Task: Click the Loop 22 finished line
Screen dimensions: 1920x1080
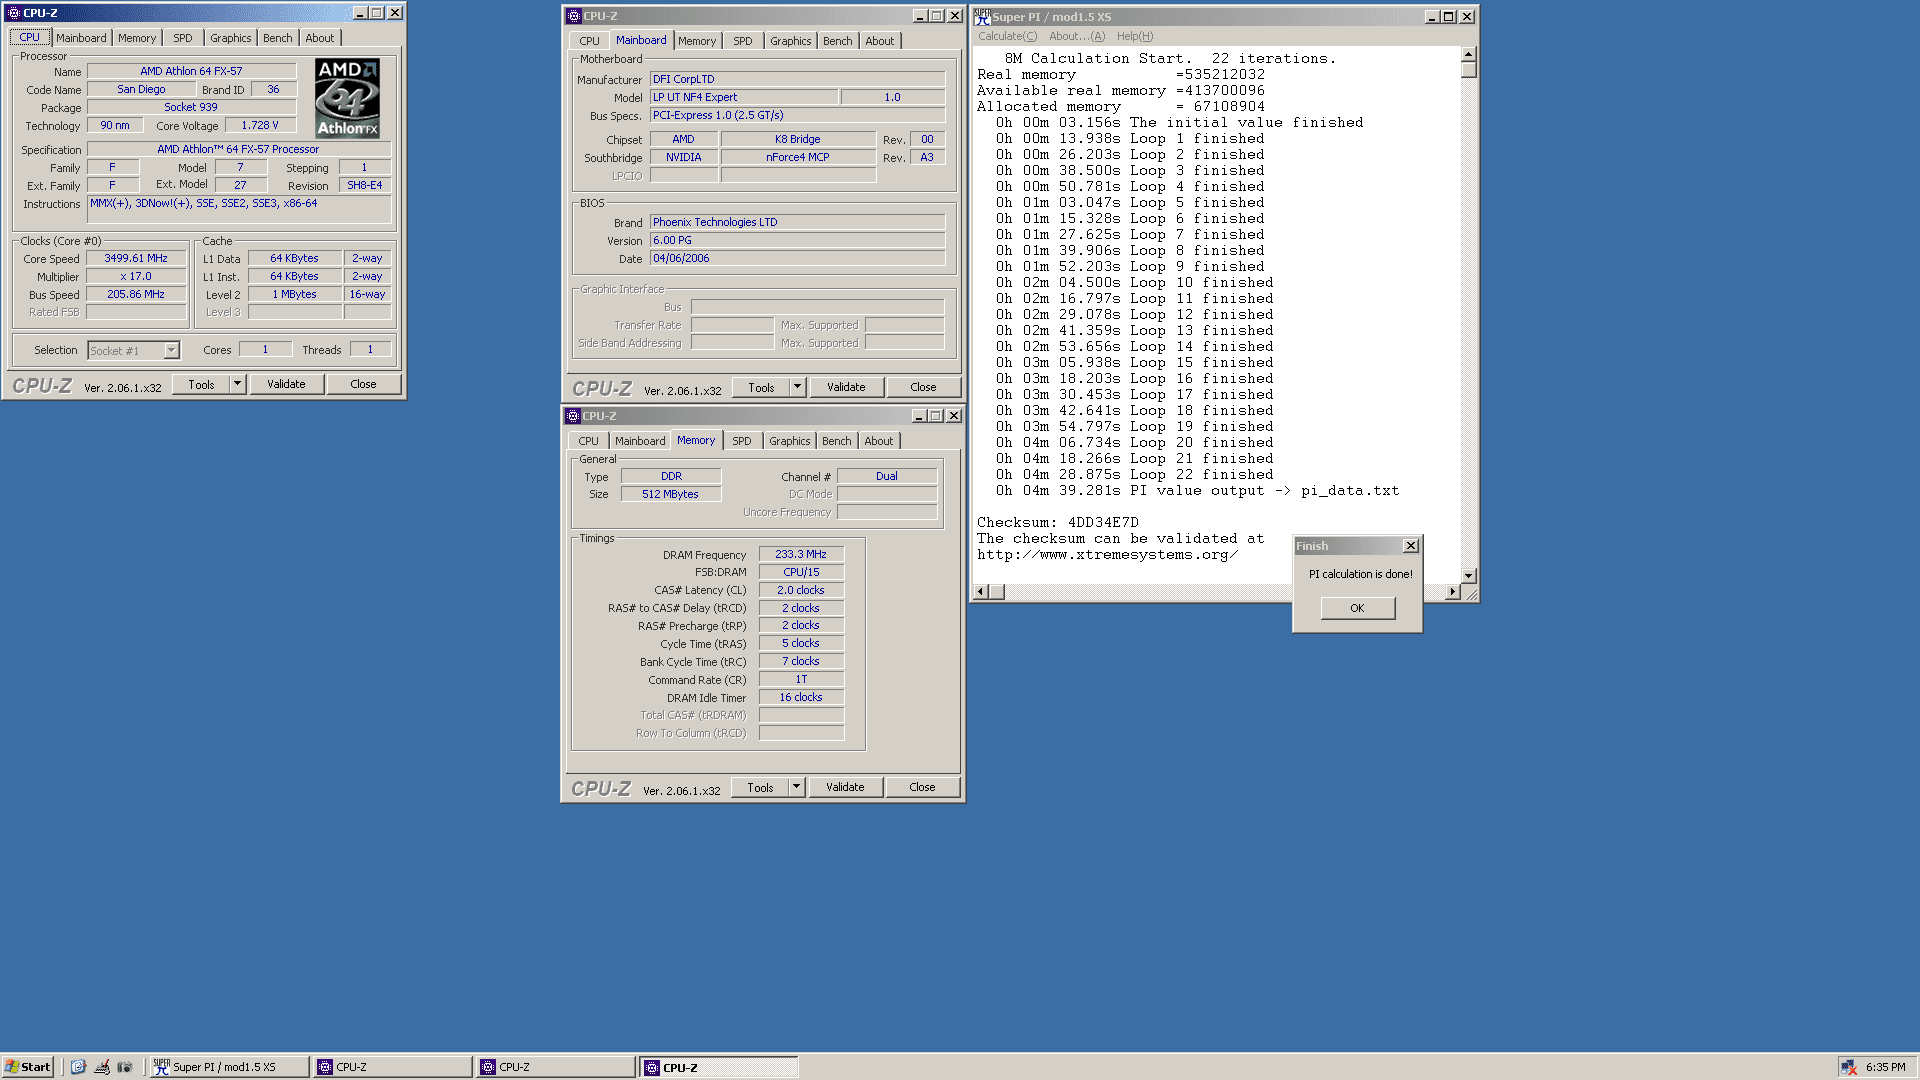Action: click(1134, 474)
